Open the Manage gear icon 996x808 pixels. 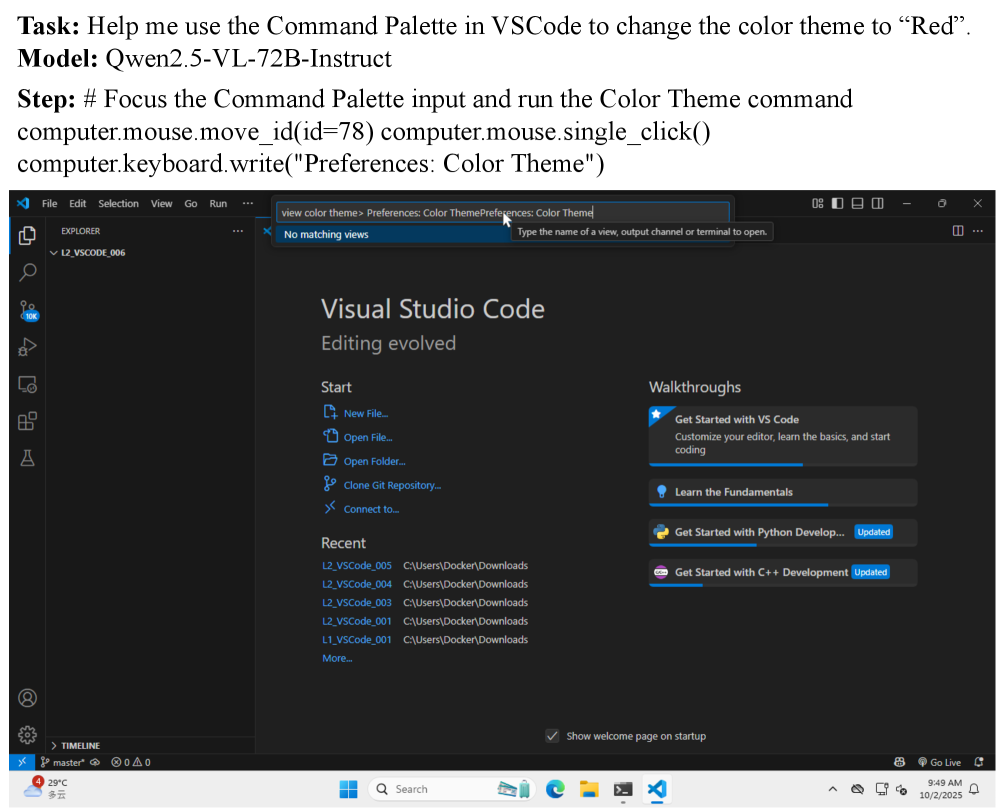coord(27,735)
